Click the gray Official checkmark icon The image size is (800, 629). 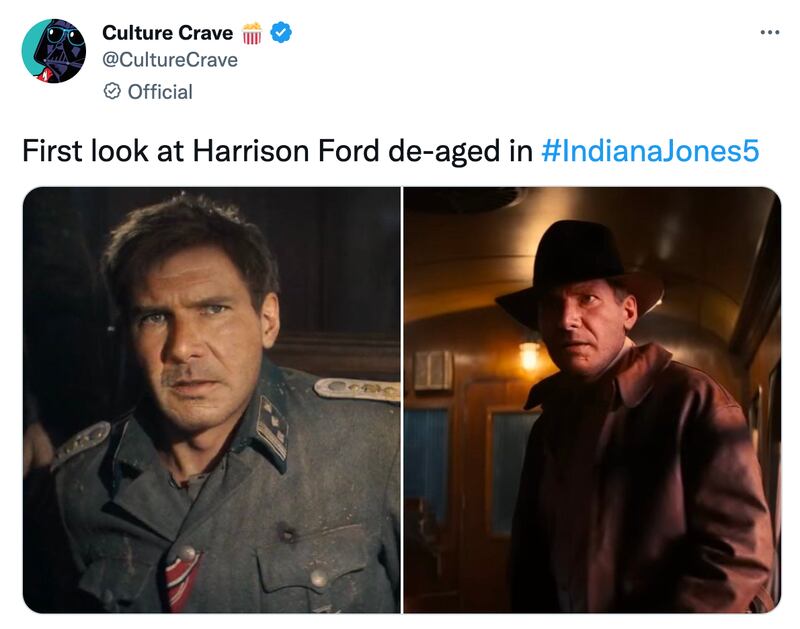112,91
